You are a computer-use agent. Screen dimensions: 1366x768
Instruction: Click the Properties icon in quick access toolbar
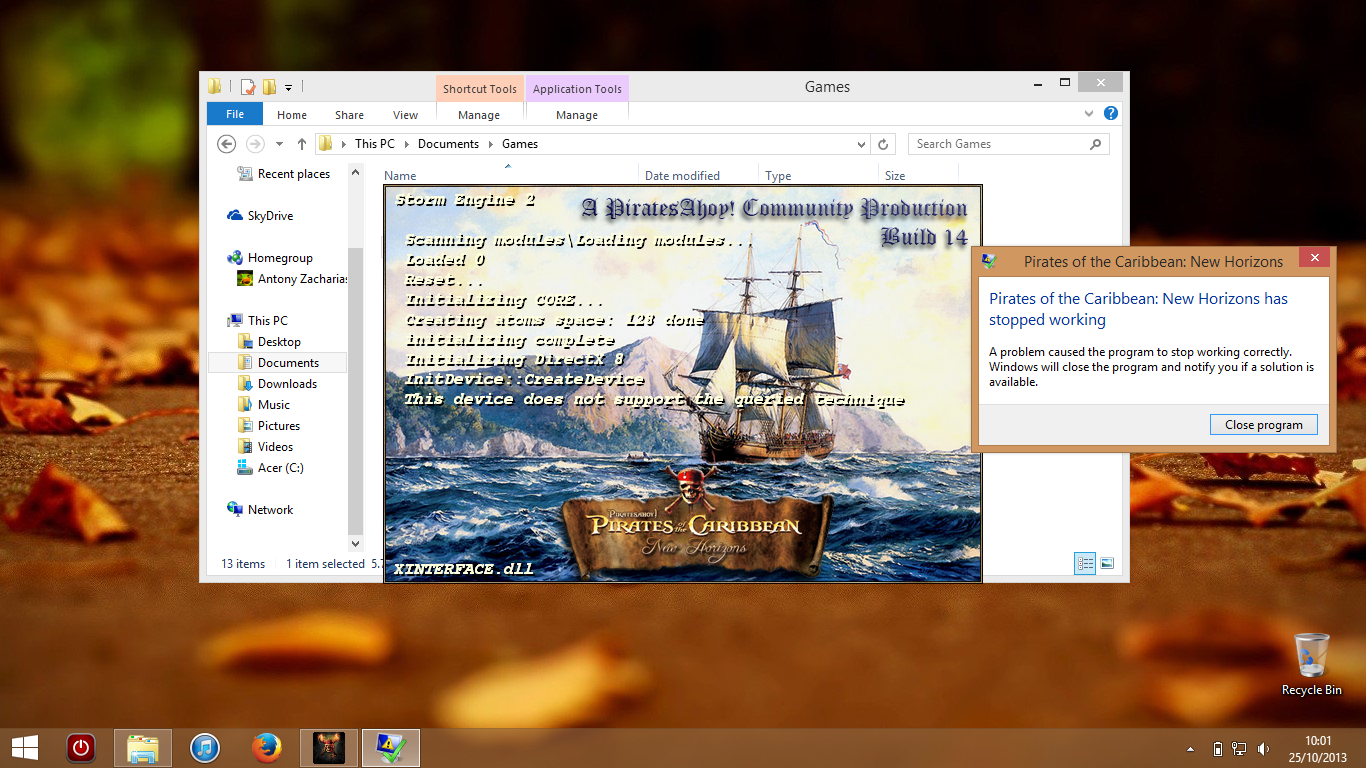248,86
